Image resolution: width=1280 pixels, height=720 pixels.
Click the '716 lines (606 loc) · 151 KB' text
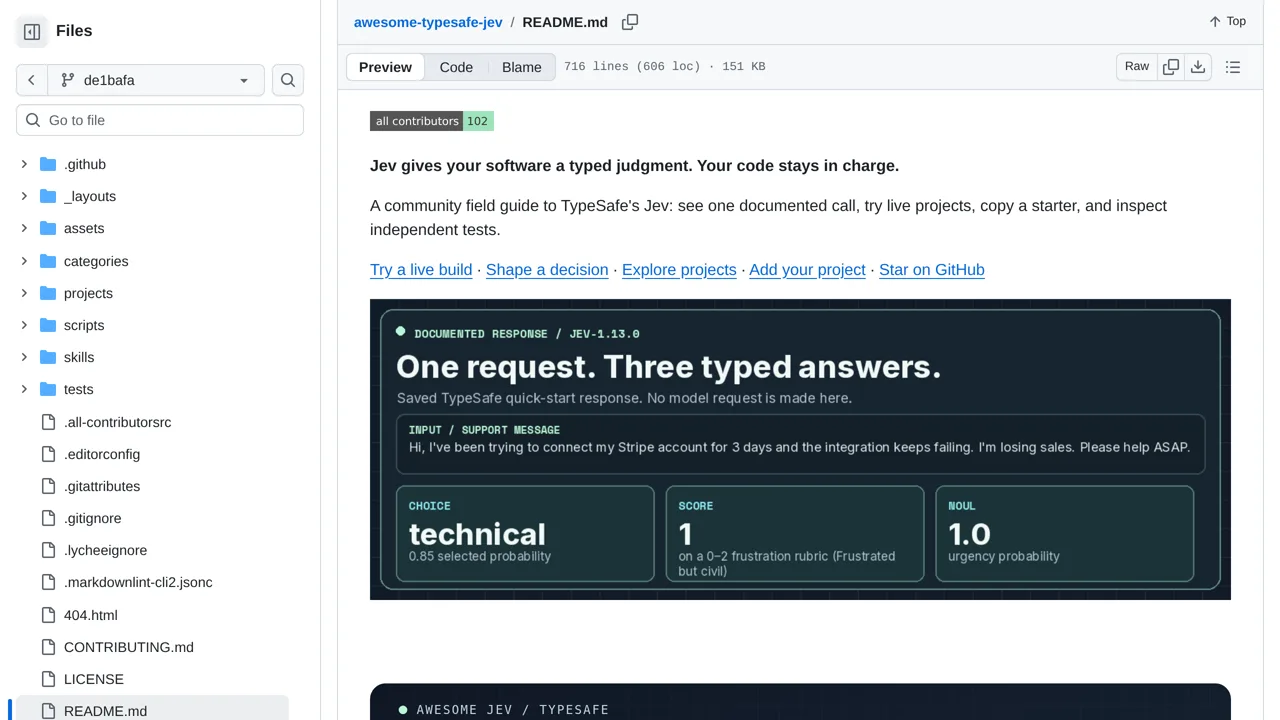coord(665,67)
